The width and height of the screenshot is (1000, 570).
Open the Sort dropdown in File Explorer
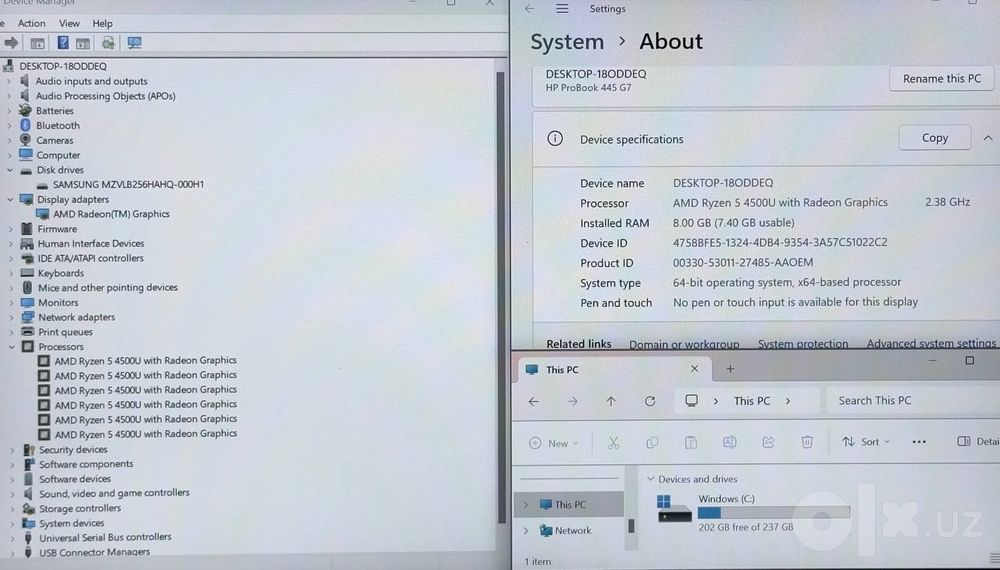pyautogui.click(x=865, y=442)
